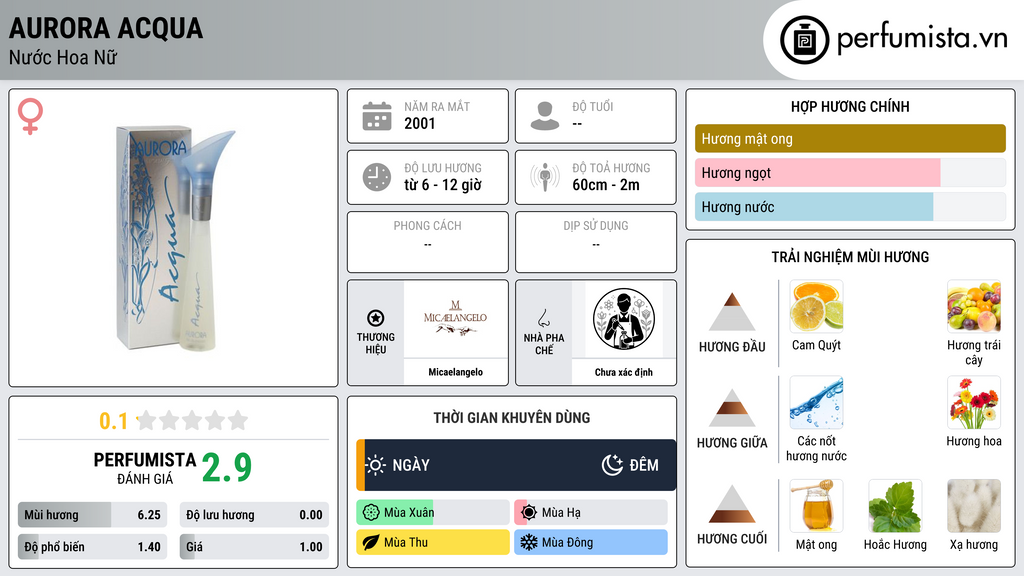Image resolution: width=1024 pixels, height=576 pixels.
Task: Open the Hoắc Hương patchouli leaf image
Action: [895, 506]
